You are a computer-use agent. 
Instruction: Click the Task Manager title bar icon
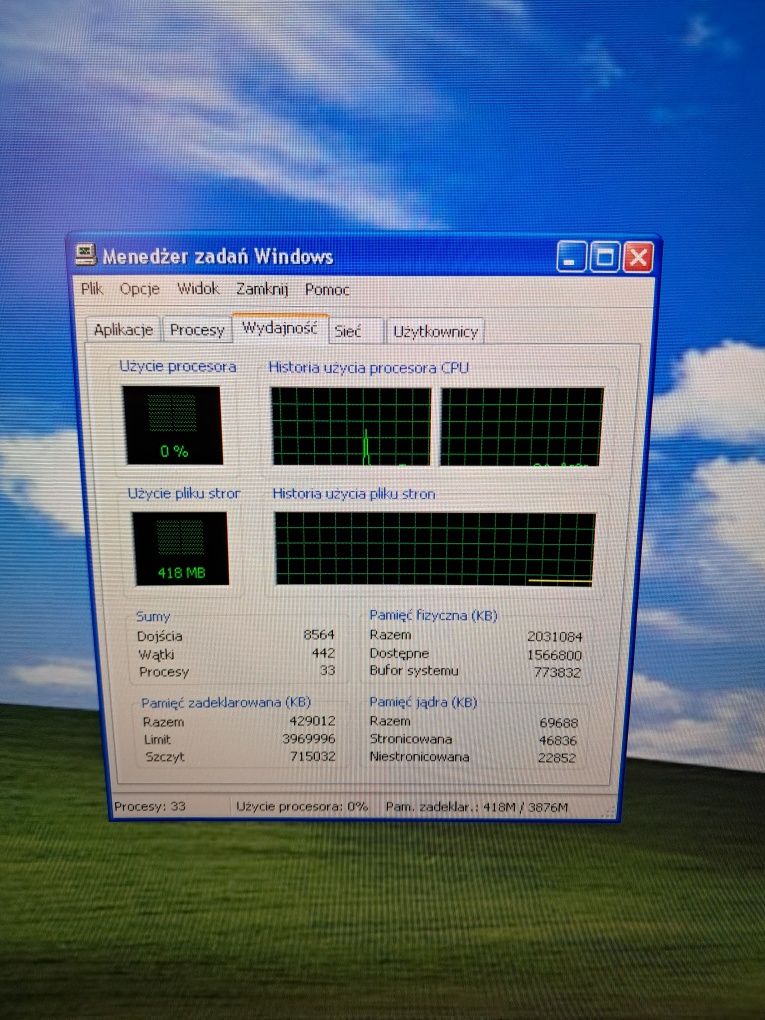(85, 254)
